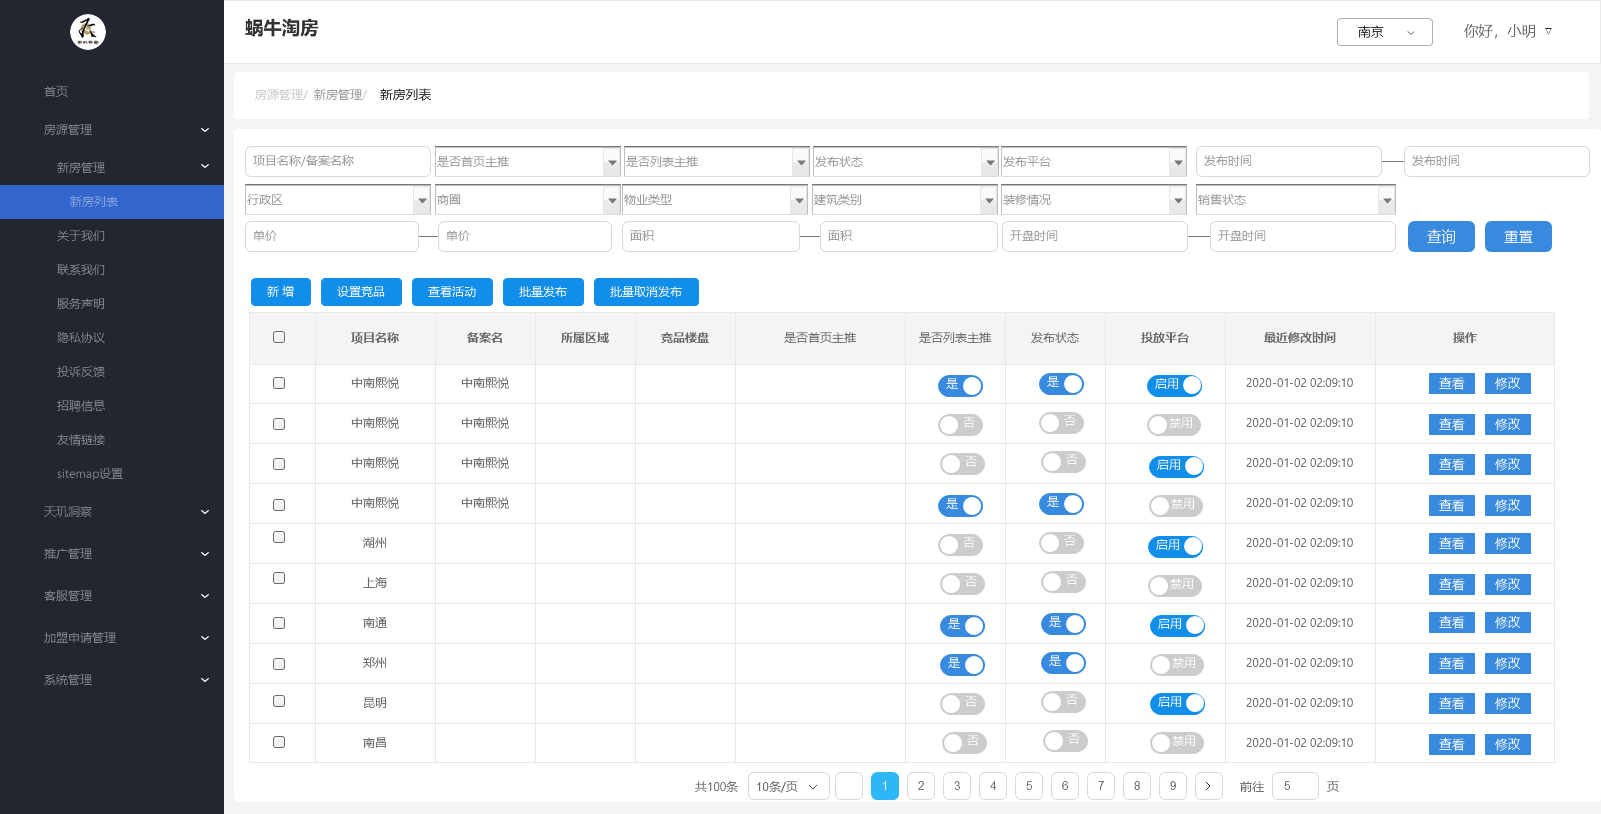Toggle 投放平台 switch for 南通 row

1177,625
